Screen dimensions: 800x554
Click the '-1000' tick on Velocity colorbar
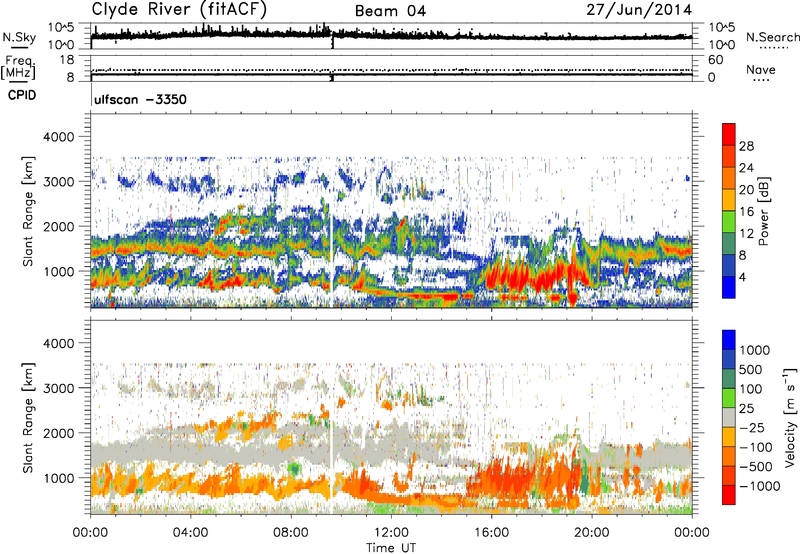pyautogui.click(x=760, y=486)
